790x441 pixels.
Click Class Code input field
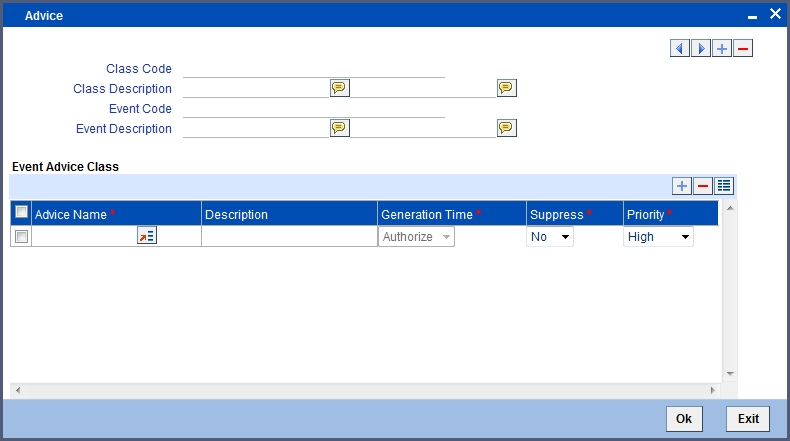coord(314,69)
